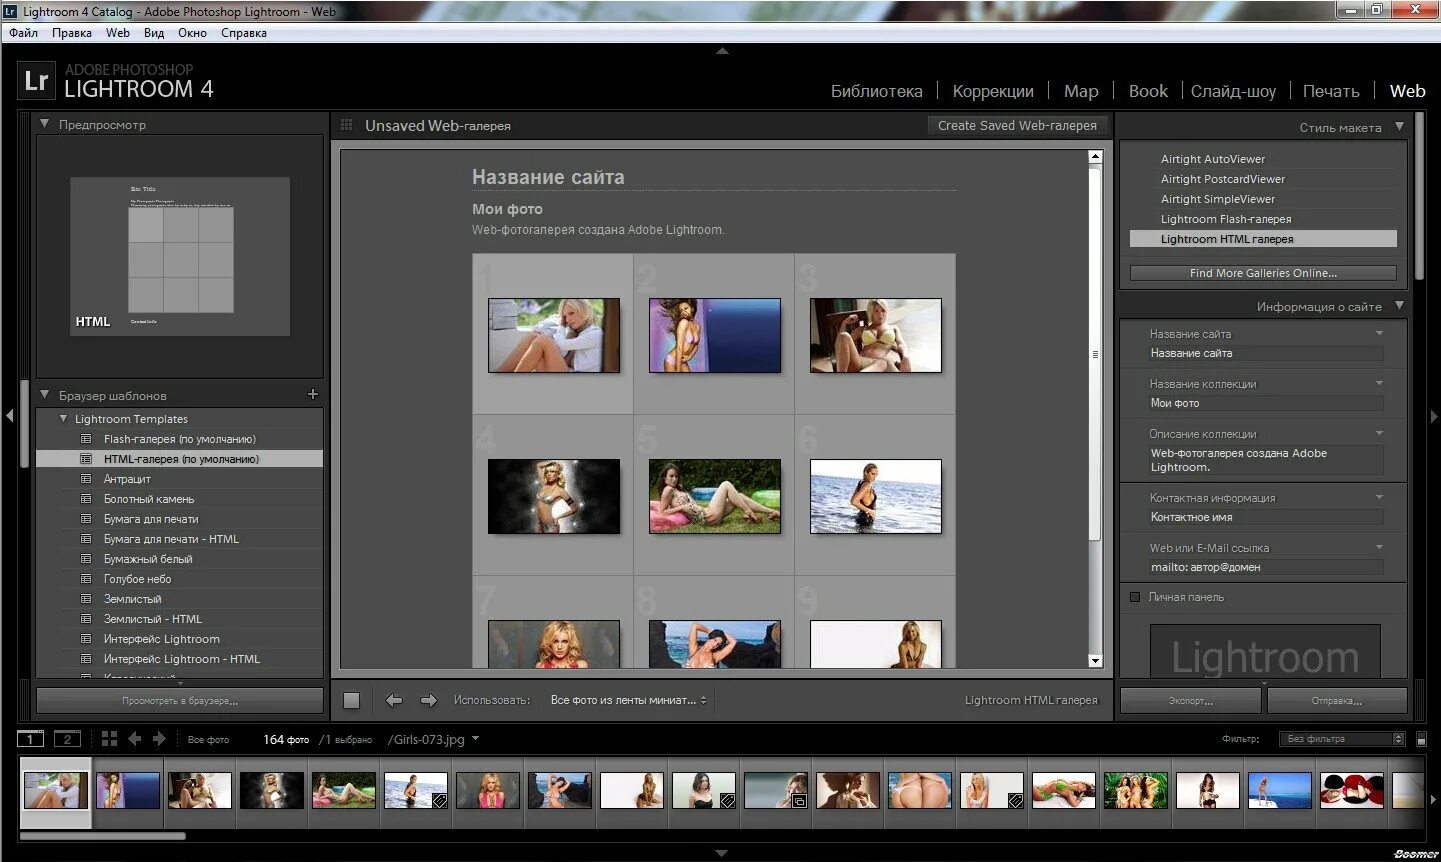This screenshot has height=862, width=1441.
Task: Hide filmstrip with bottom arrow
Action: tap(721, 853)
